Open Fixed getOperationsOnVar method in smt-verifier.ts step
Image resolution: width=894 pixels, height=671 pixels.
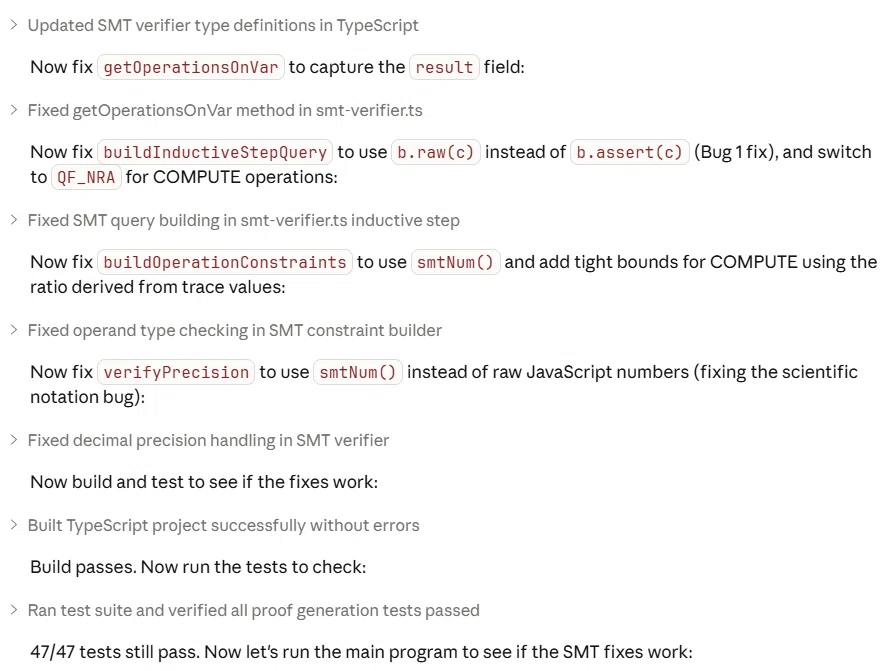(225, 111)
